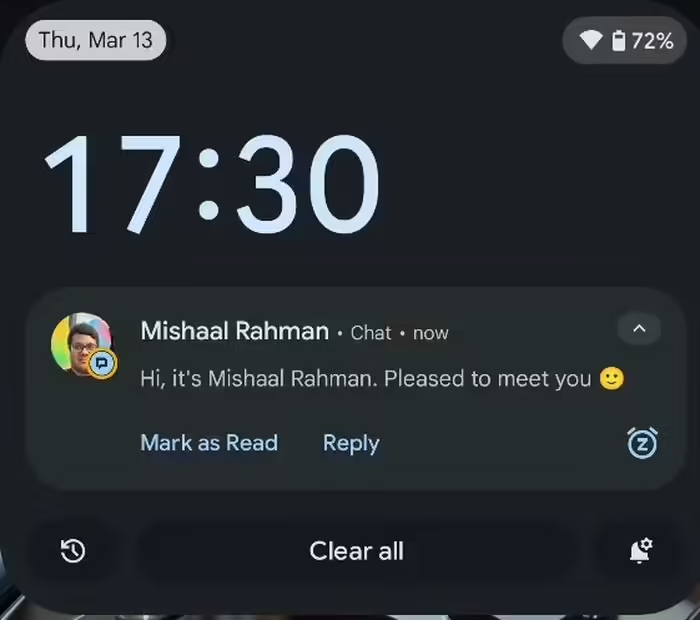This screenshot has width=700, height=620.
Task: Open notification settings bell gear icon
Action: tap(641, 550)
